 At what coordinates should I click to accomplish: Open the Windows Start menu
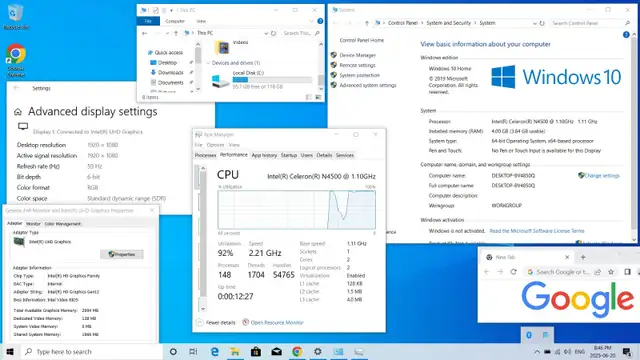click(10, 351)
